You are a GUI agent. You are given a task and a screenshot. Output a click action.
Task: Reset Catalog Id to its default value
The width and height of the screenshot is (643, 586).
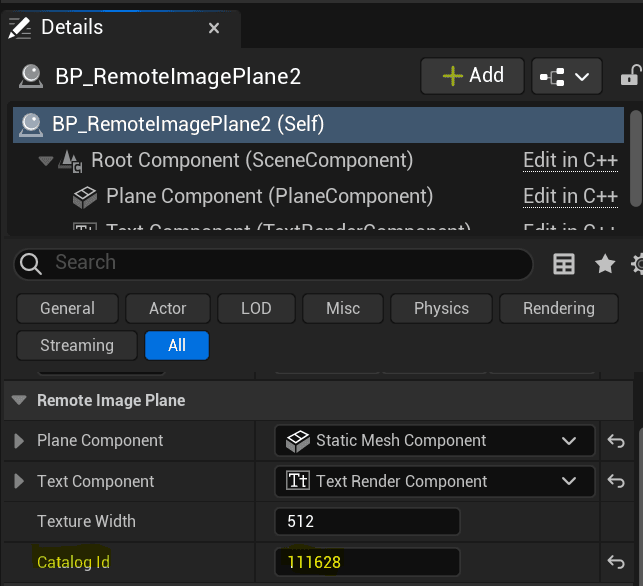point(617,562)
